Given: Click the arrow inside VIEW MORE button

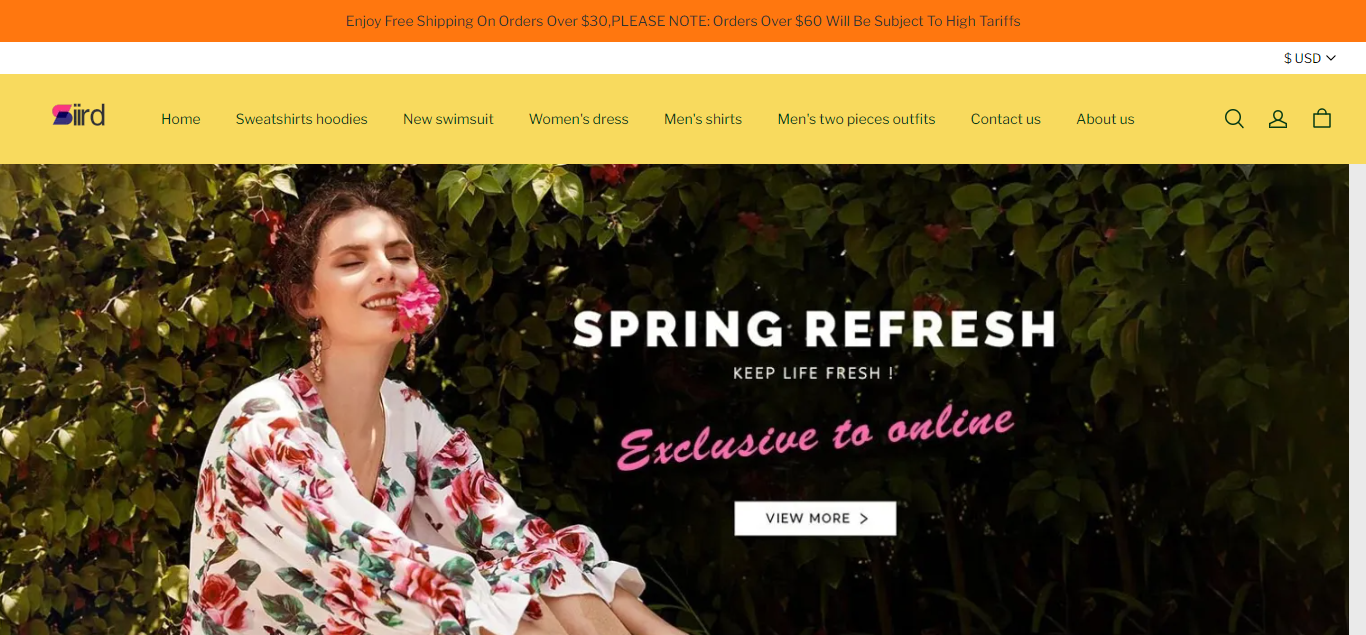Looking at the screenshot, I should point(864,518).
